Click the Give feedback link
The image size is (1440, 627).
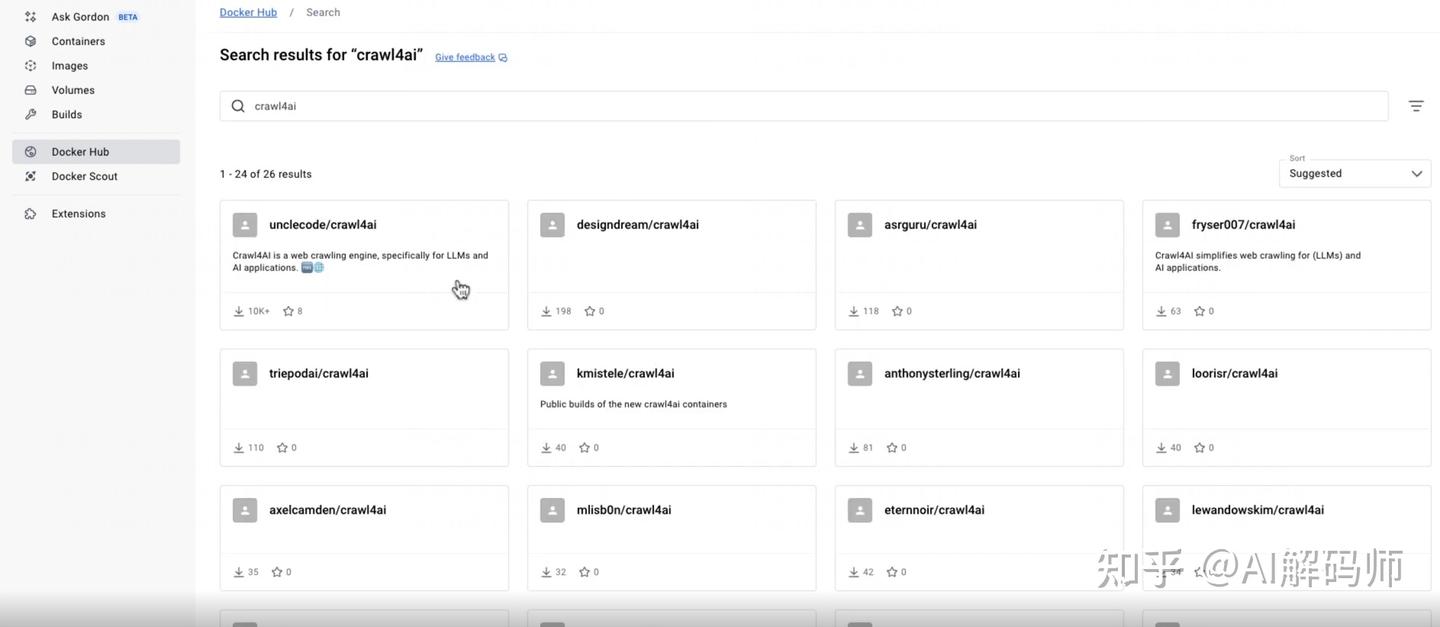pos(465,58)
